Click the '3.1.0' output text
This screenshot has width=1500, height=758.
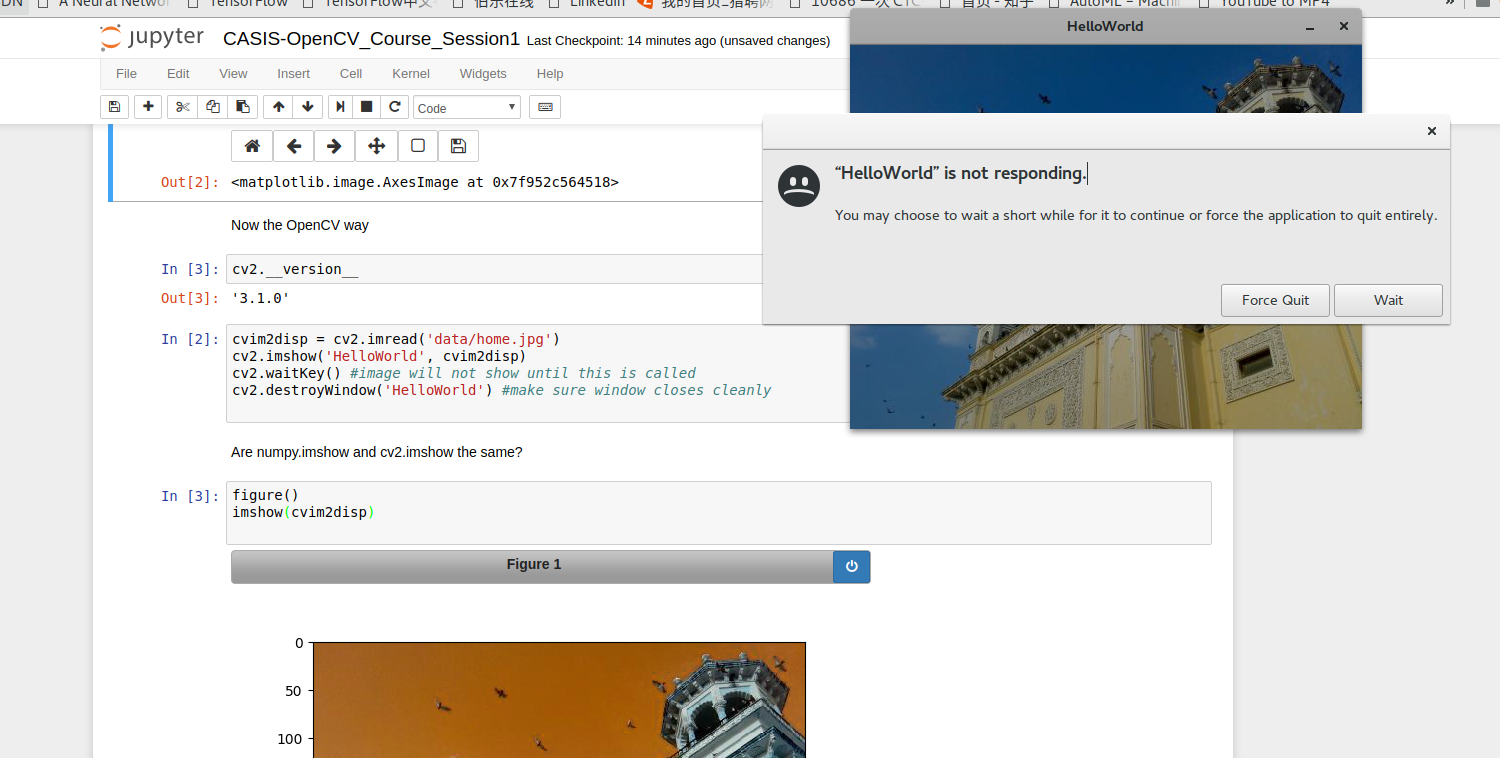pos(260,298)
